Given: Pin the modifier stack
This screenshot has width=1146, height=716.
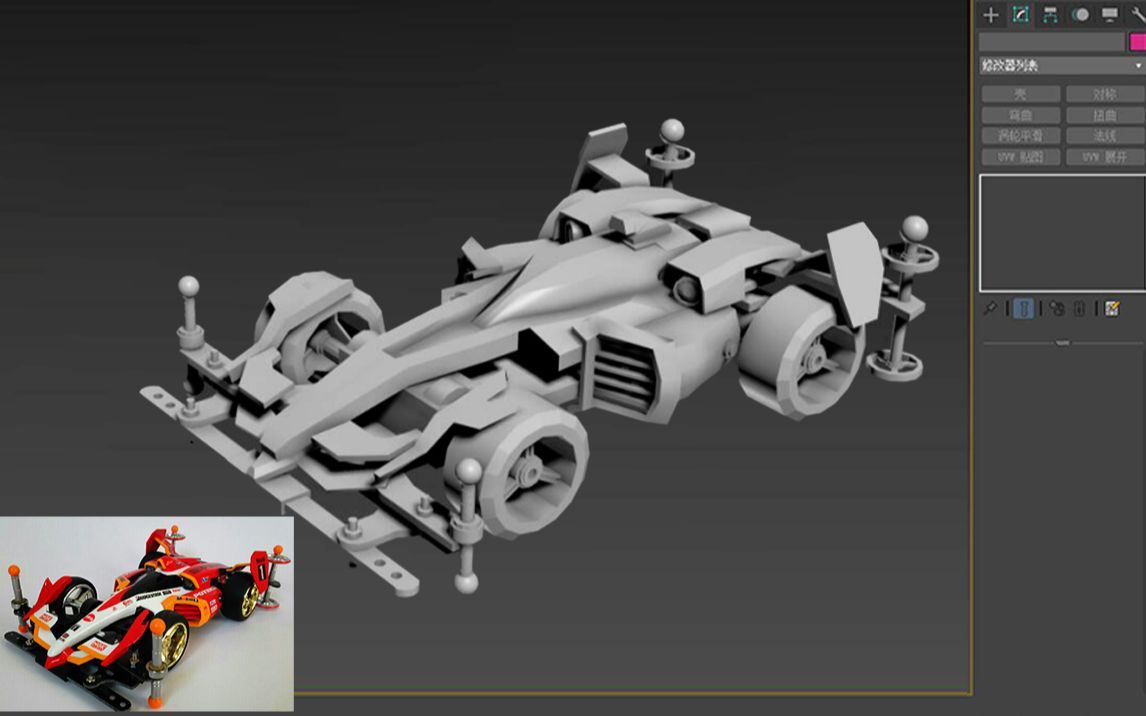Looking at the screenshot, I should pyautogui.click(x=991, y=310).
